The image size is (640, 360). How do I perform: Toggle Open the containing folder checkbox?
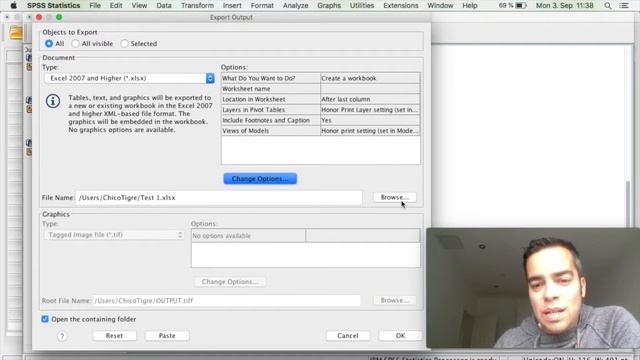pyautogui.click(x=45, y=319)
